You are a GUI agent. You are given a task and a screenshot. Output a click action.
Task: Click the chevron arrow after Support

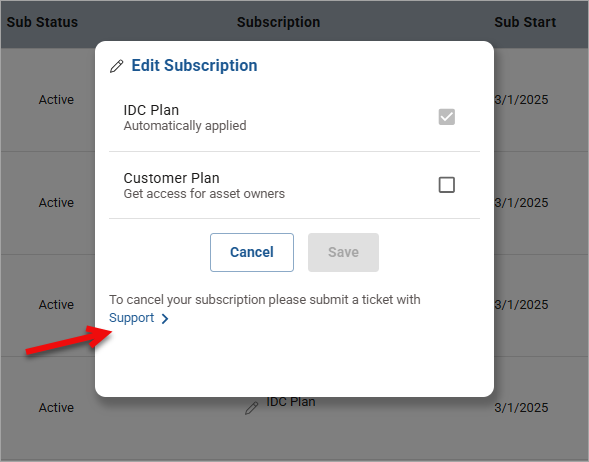[x=165, y=319]
